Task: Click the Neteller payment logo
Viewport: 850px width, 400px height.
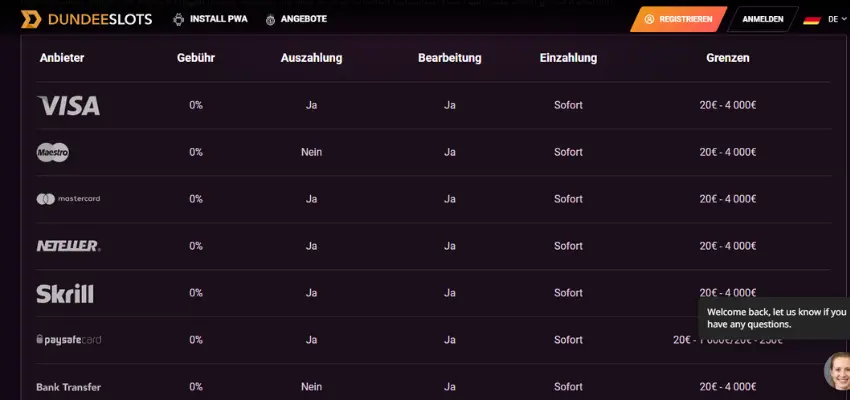Action: [68, 246]
